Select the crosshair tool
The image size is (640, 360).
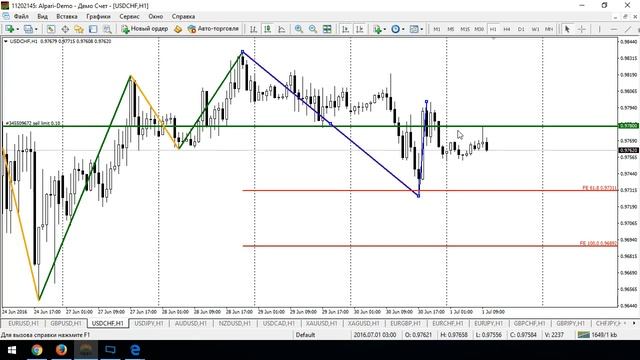(582, 29)
